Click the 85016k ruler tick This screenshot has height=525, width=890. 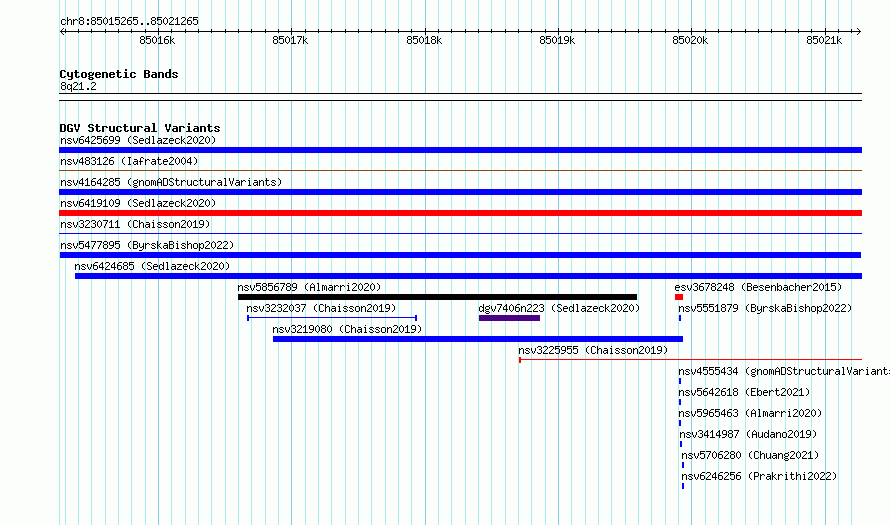(x=157, y=40)
